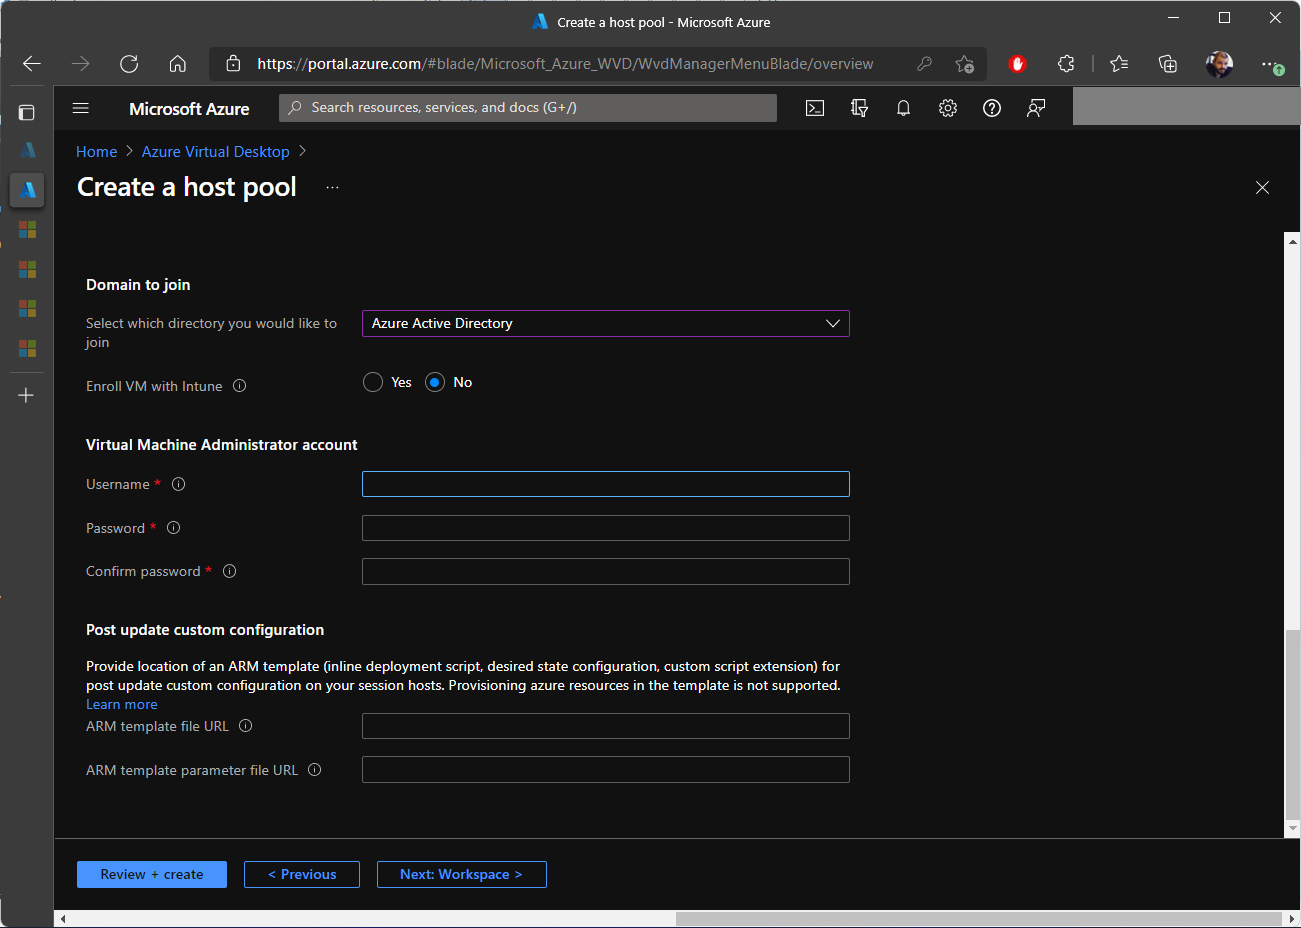Open a new tab with plus icon
This screenshot has width=1301, height=928.
point(27,395)
